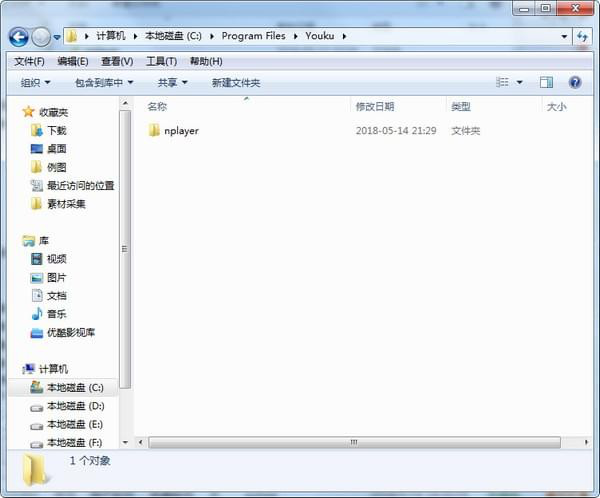
Task: Click the date 2018-05-14 21:29
Action: click(x=396, y=131)
